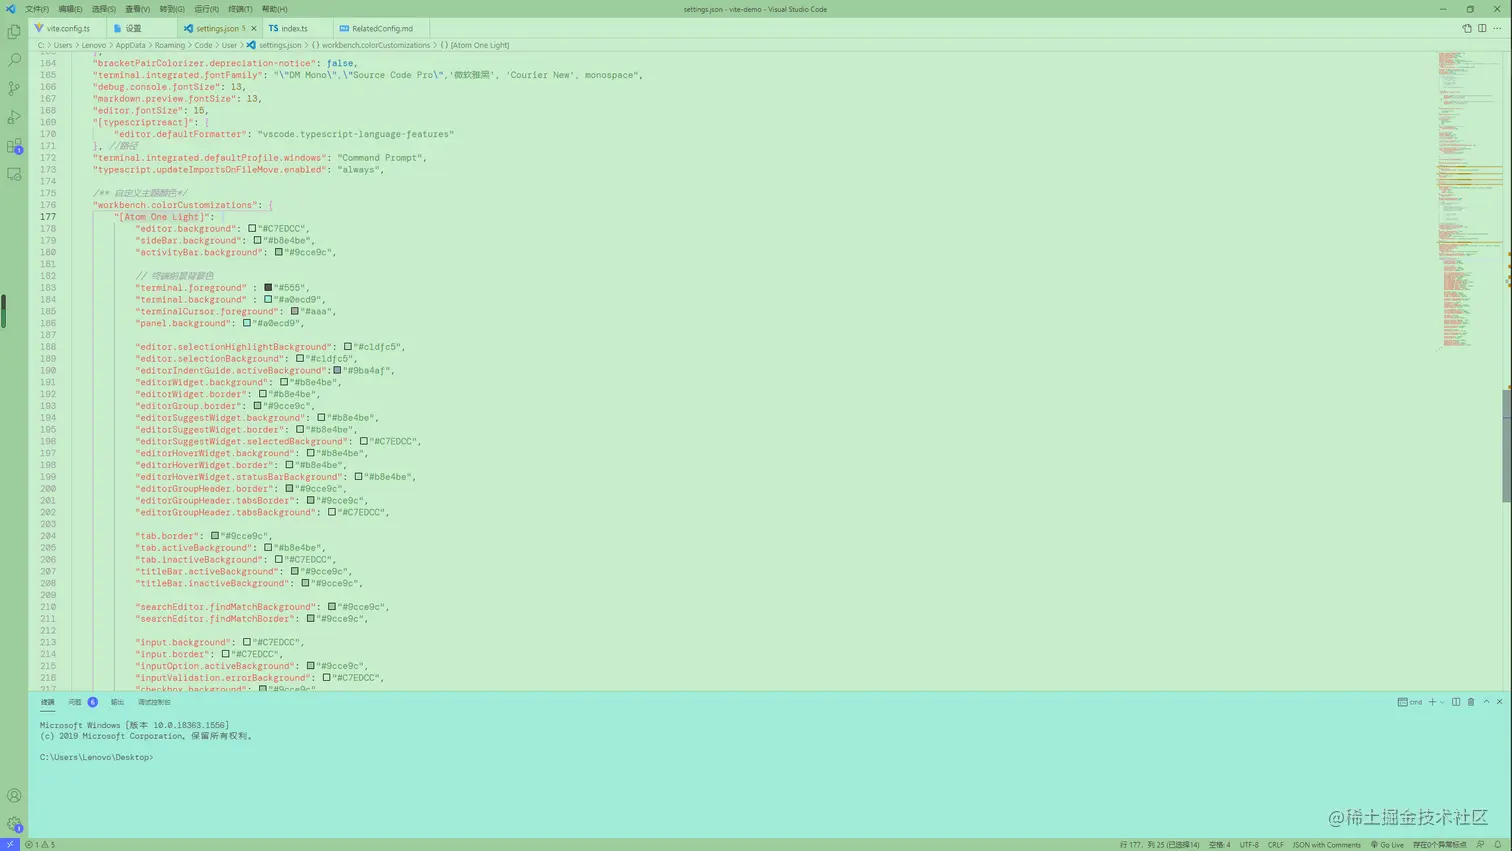Maximize the terminal panel size
Screen dimensions: 1512x851
click(x=1486, y=702)
